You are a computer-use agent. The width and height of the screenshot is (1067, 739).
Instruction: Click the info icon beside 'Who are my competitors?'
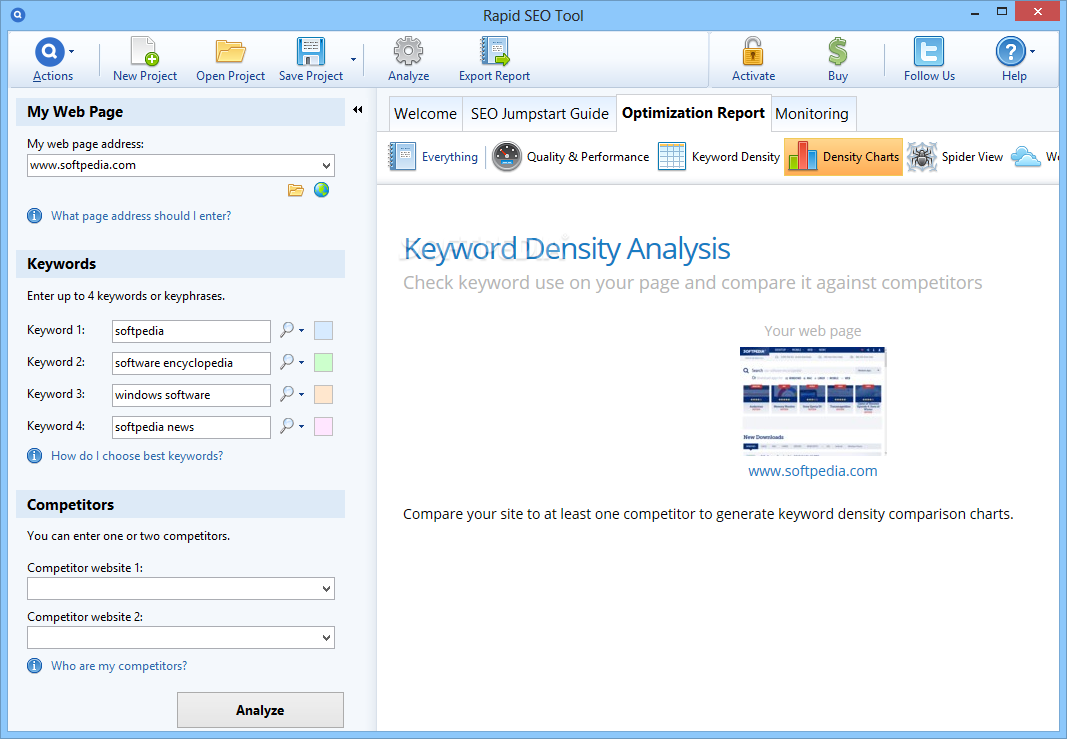coord(34,666)
